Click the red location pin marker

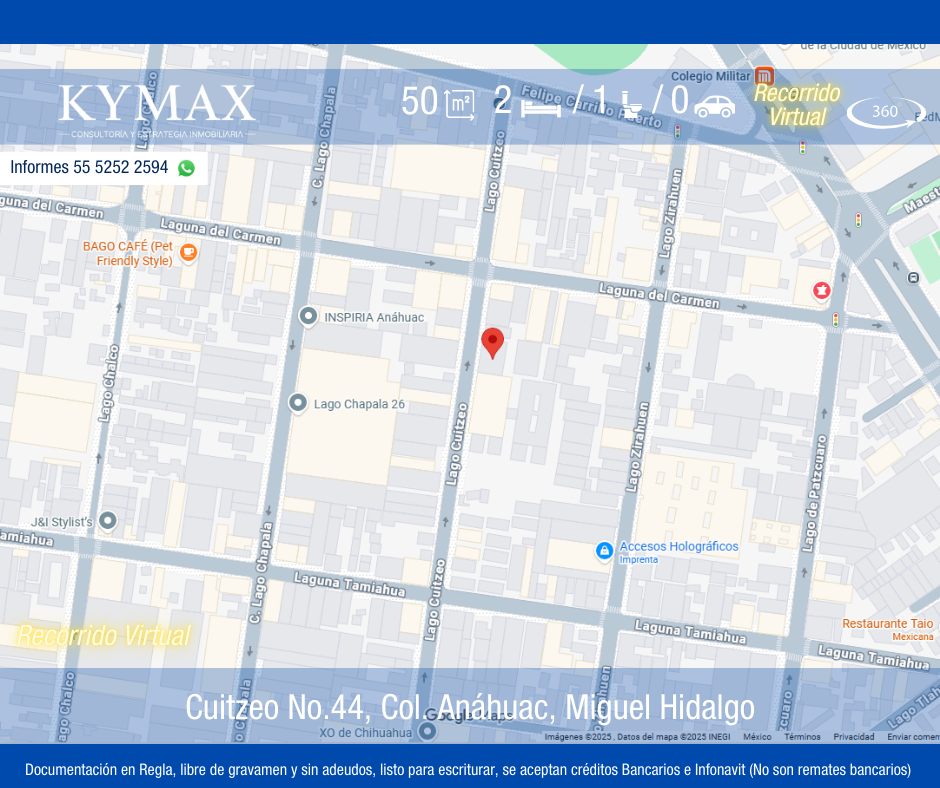(492, 342)
